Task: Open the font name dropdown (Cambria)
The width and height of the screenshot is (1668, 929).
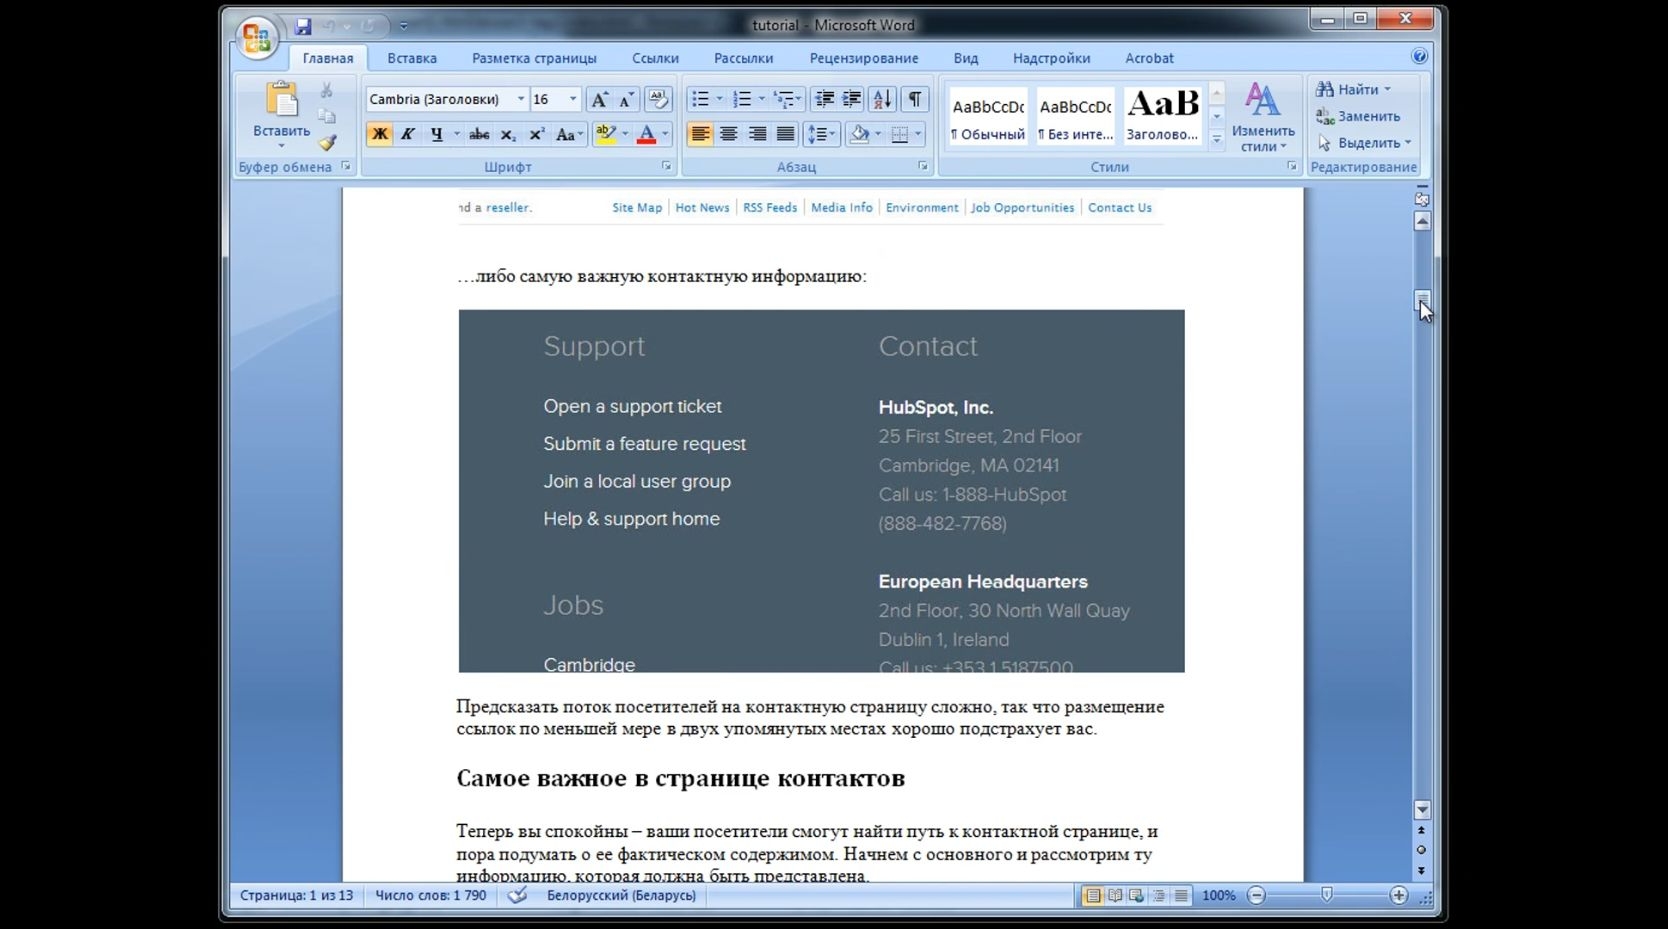Action: point(520,99)
